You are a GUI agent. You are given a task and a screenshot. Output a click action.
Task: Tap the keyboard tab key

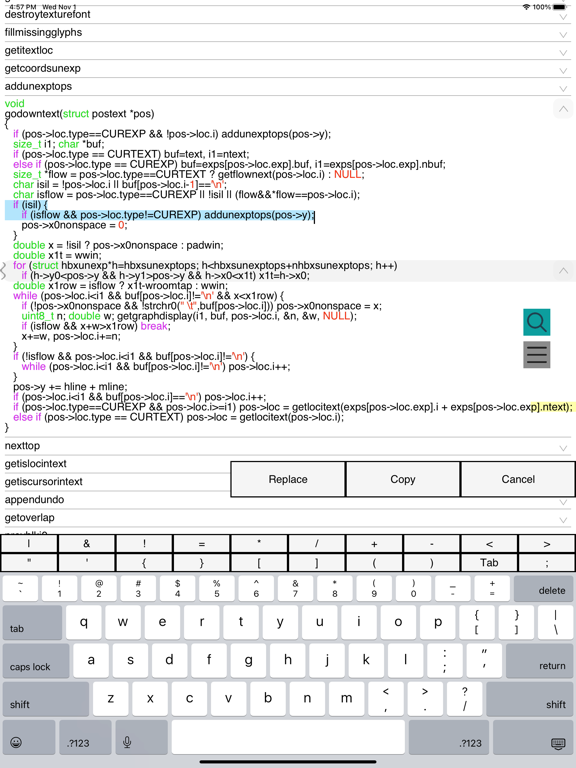[32, 623]
